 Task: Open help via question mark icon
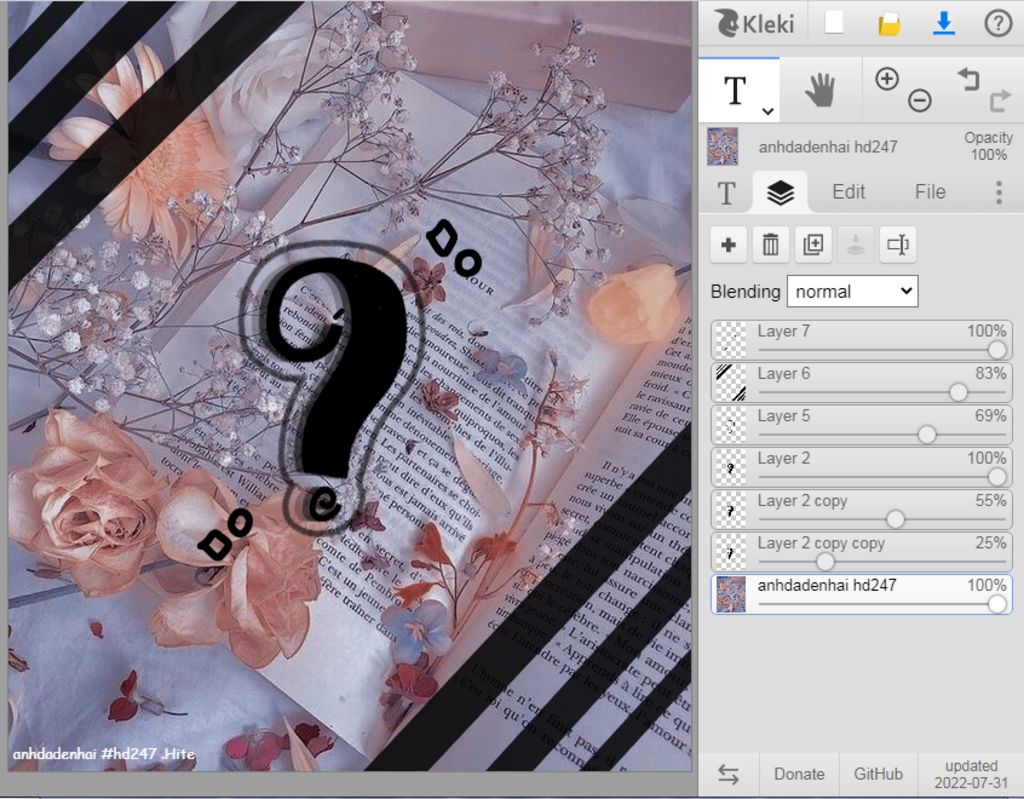pyautogui.click(x=997, y=24)
